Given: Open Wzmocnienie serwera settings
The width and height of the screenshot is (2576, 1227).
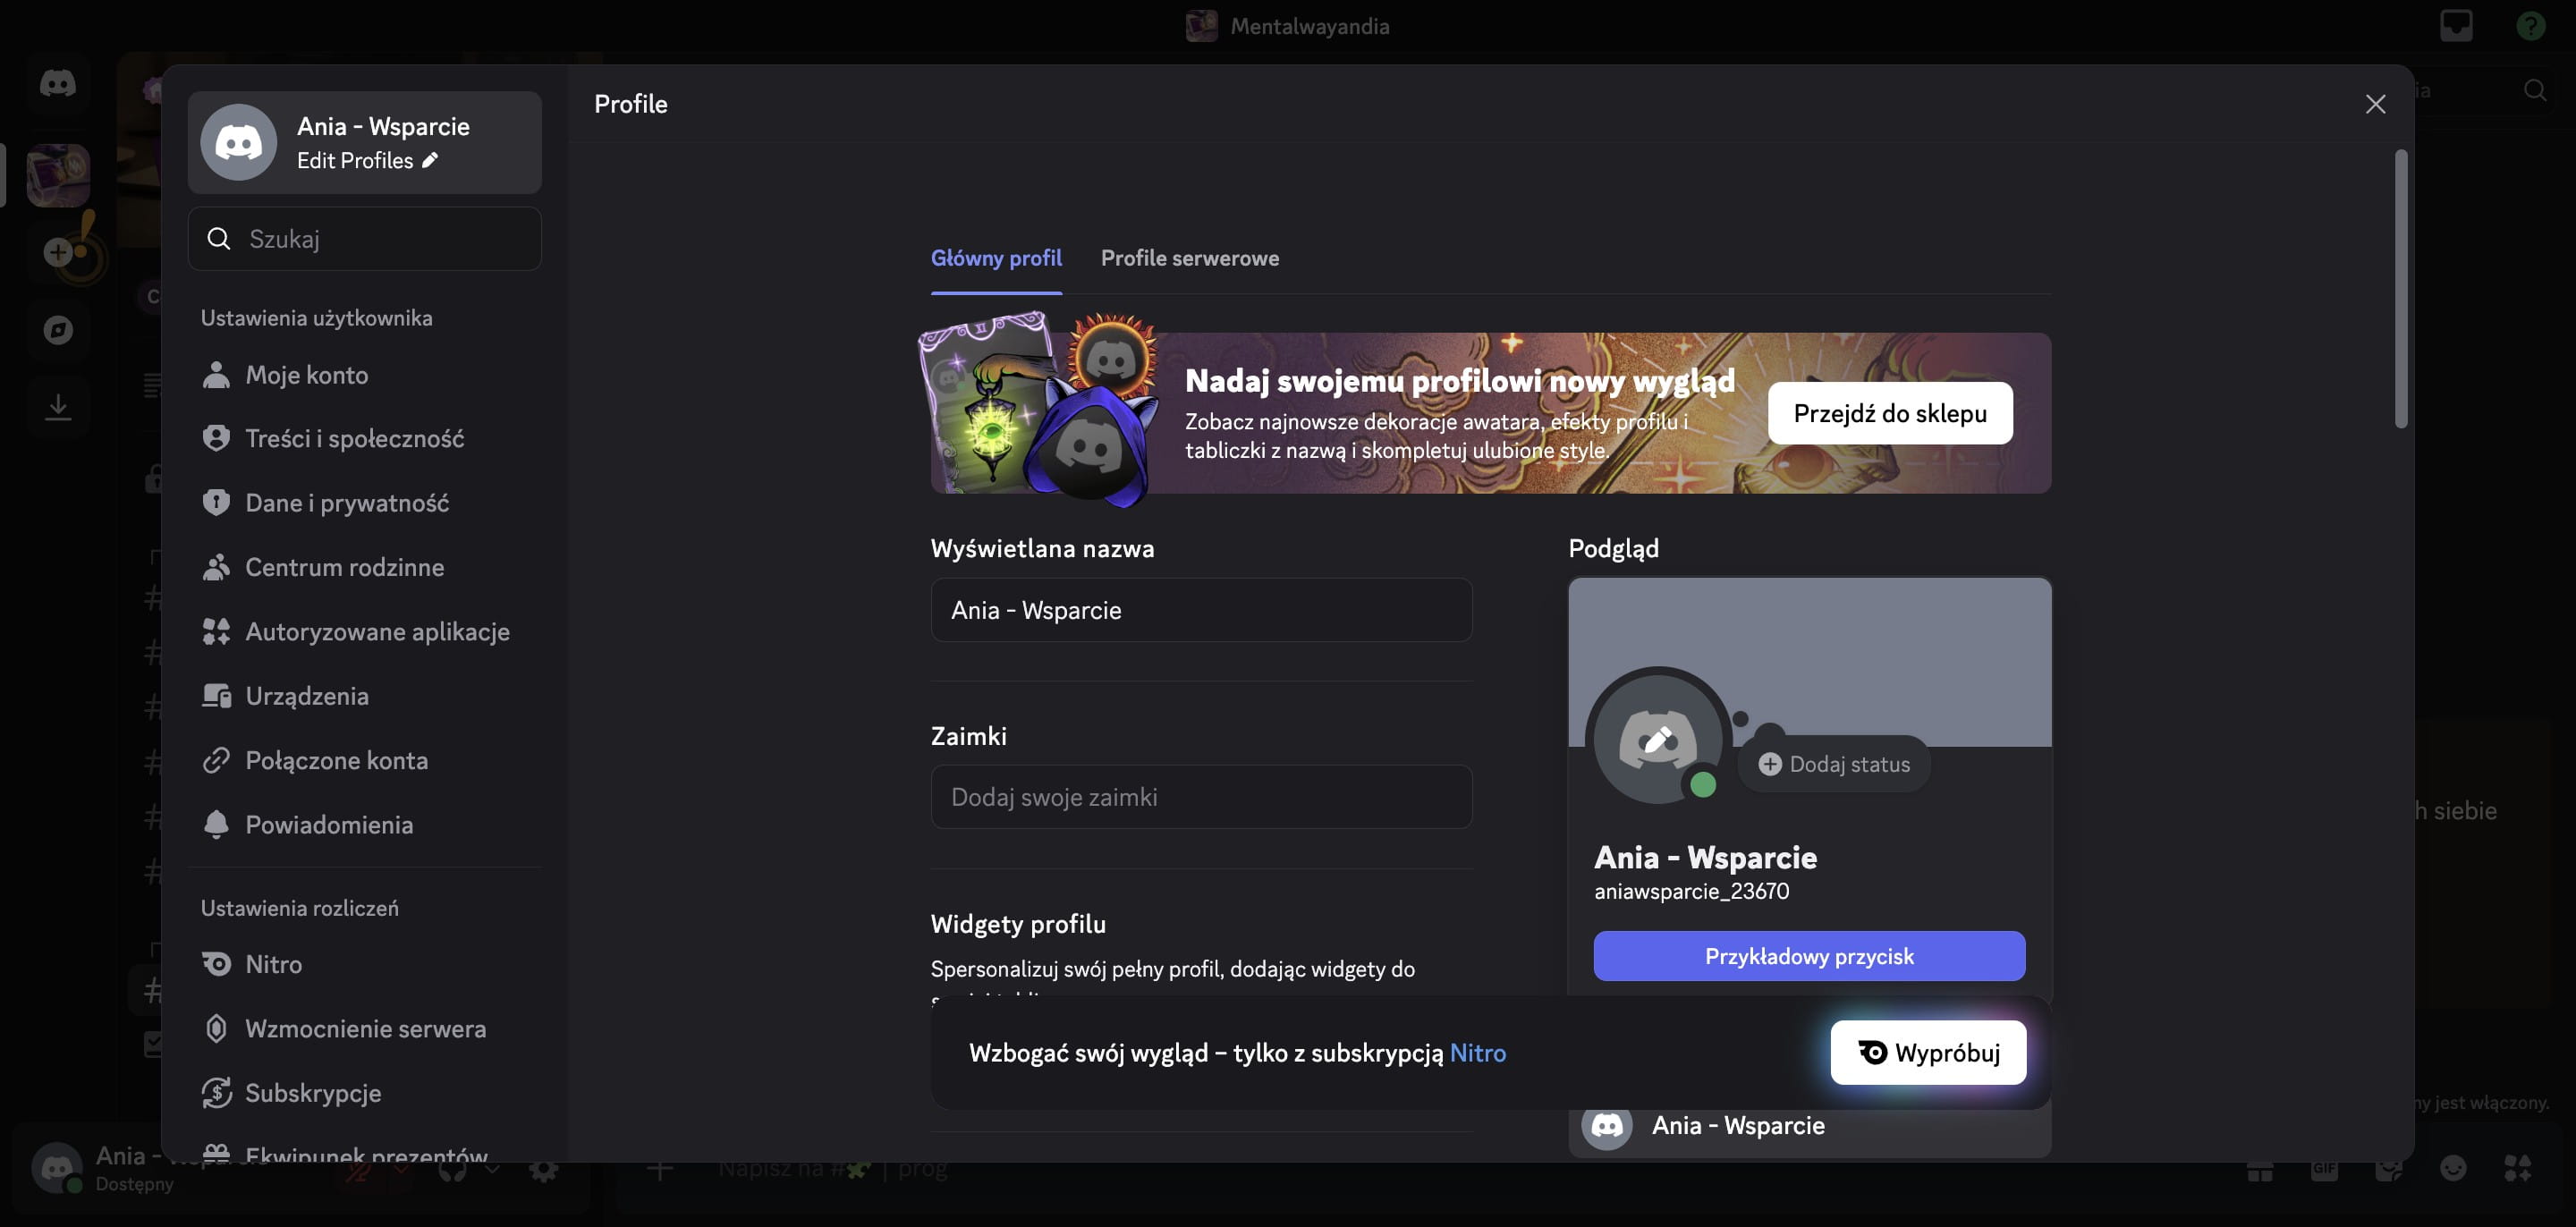Looking at the screenshot, I should coord(364,1029).
